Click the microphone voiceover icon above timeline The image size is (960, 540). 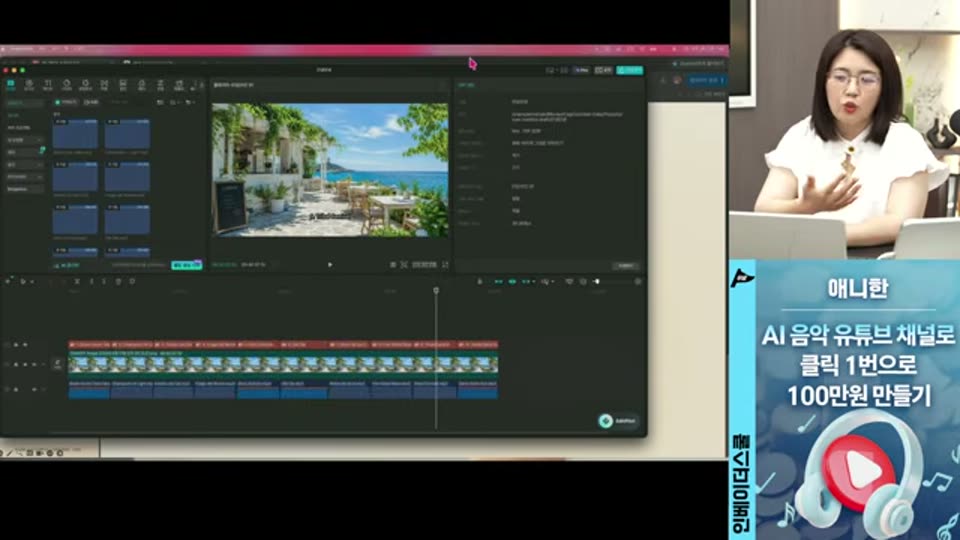(479, 282)
